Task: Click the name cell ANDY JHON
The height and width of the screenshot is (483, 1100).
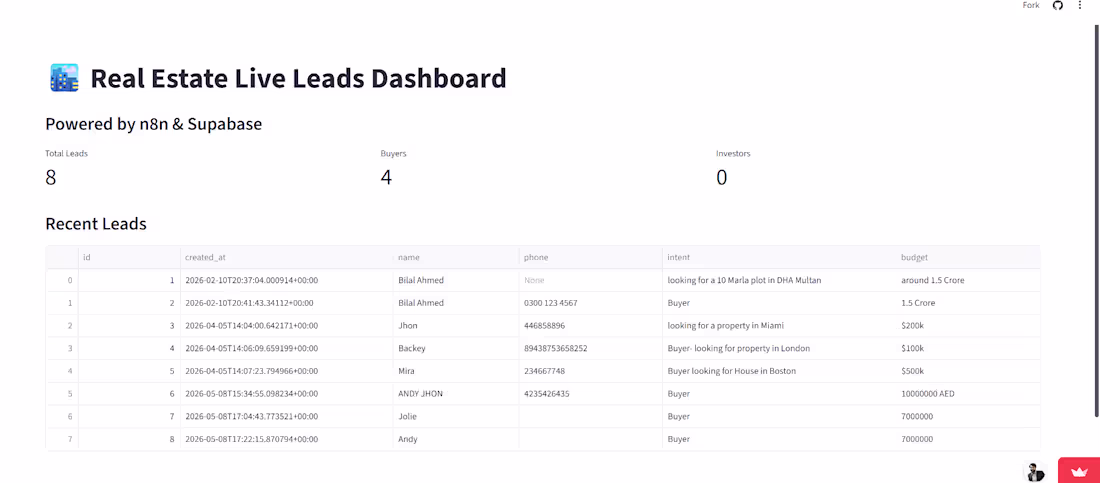Action: tap(456, 394)
